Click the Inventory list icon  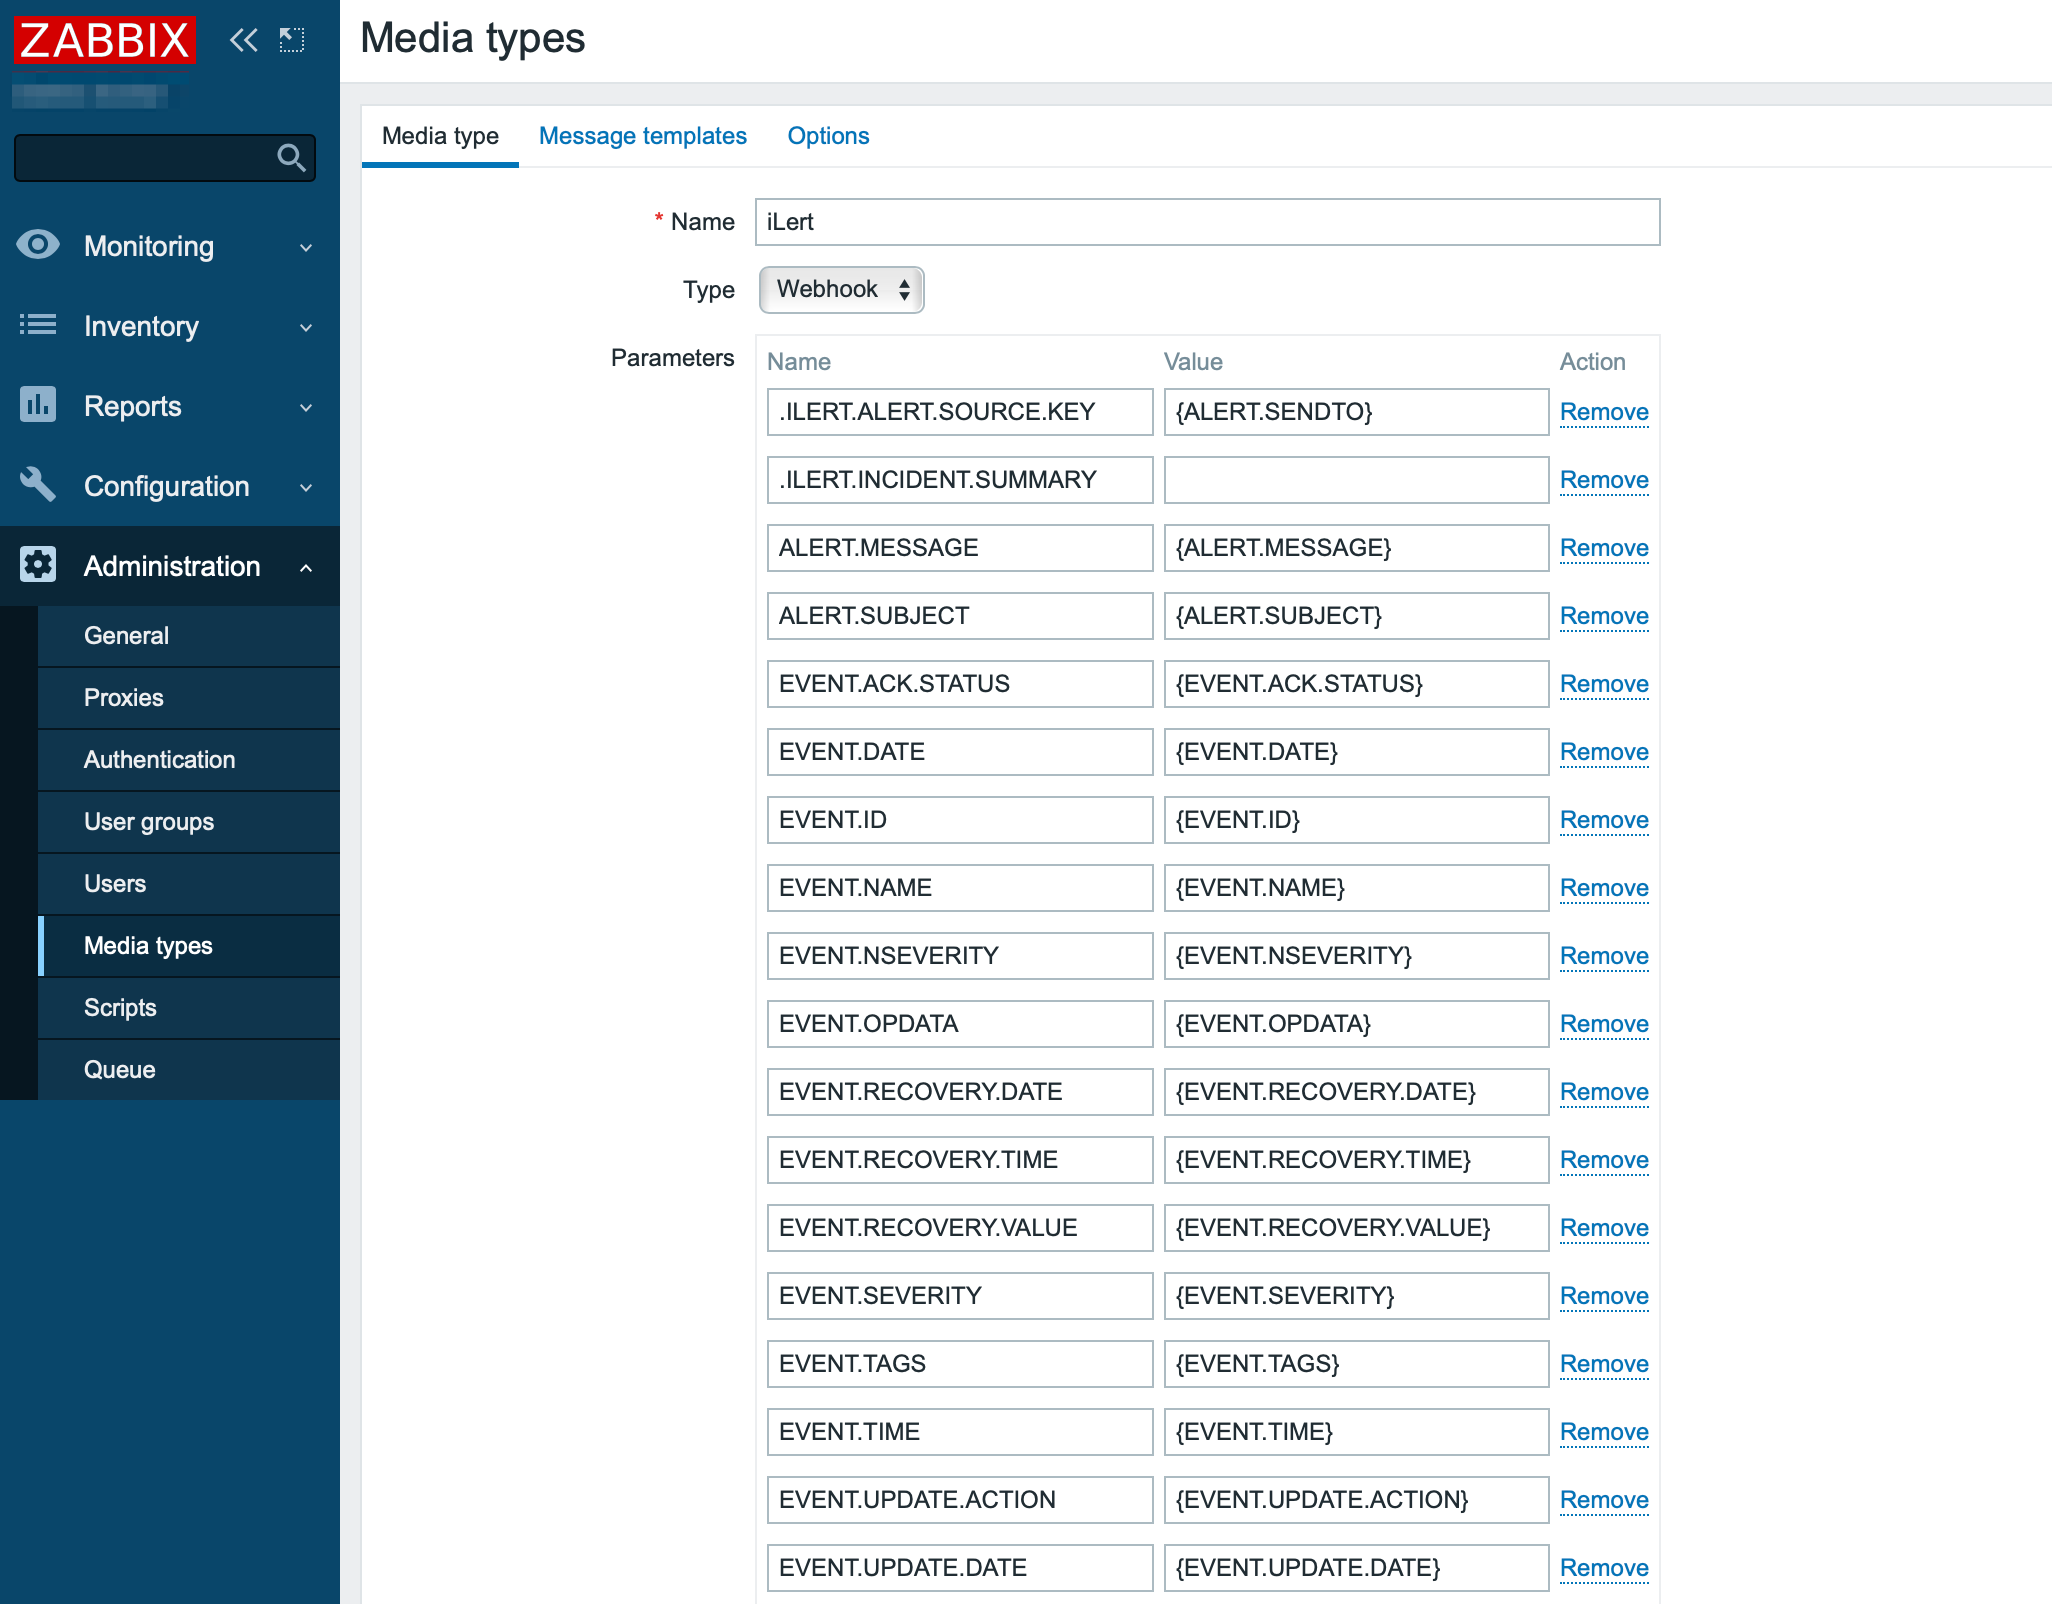click(x=38, y=325)
